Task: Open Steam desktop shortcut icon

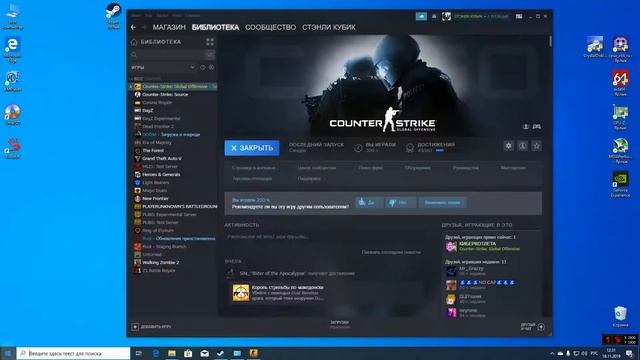Action: point(113,16)
